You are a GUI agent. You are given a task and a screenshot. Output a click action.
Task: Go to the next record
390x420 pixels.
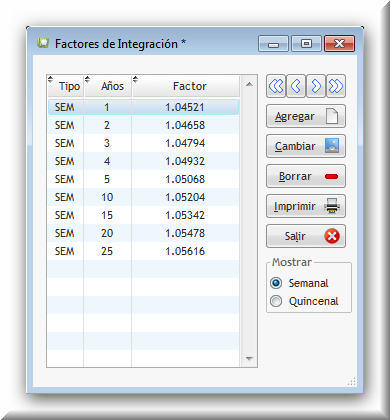[316, 86]
